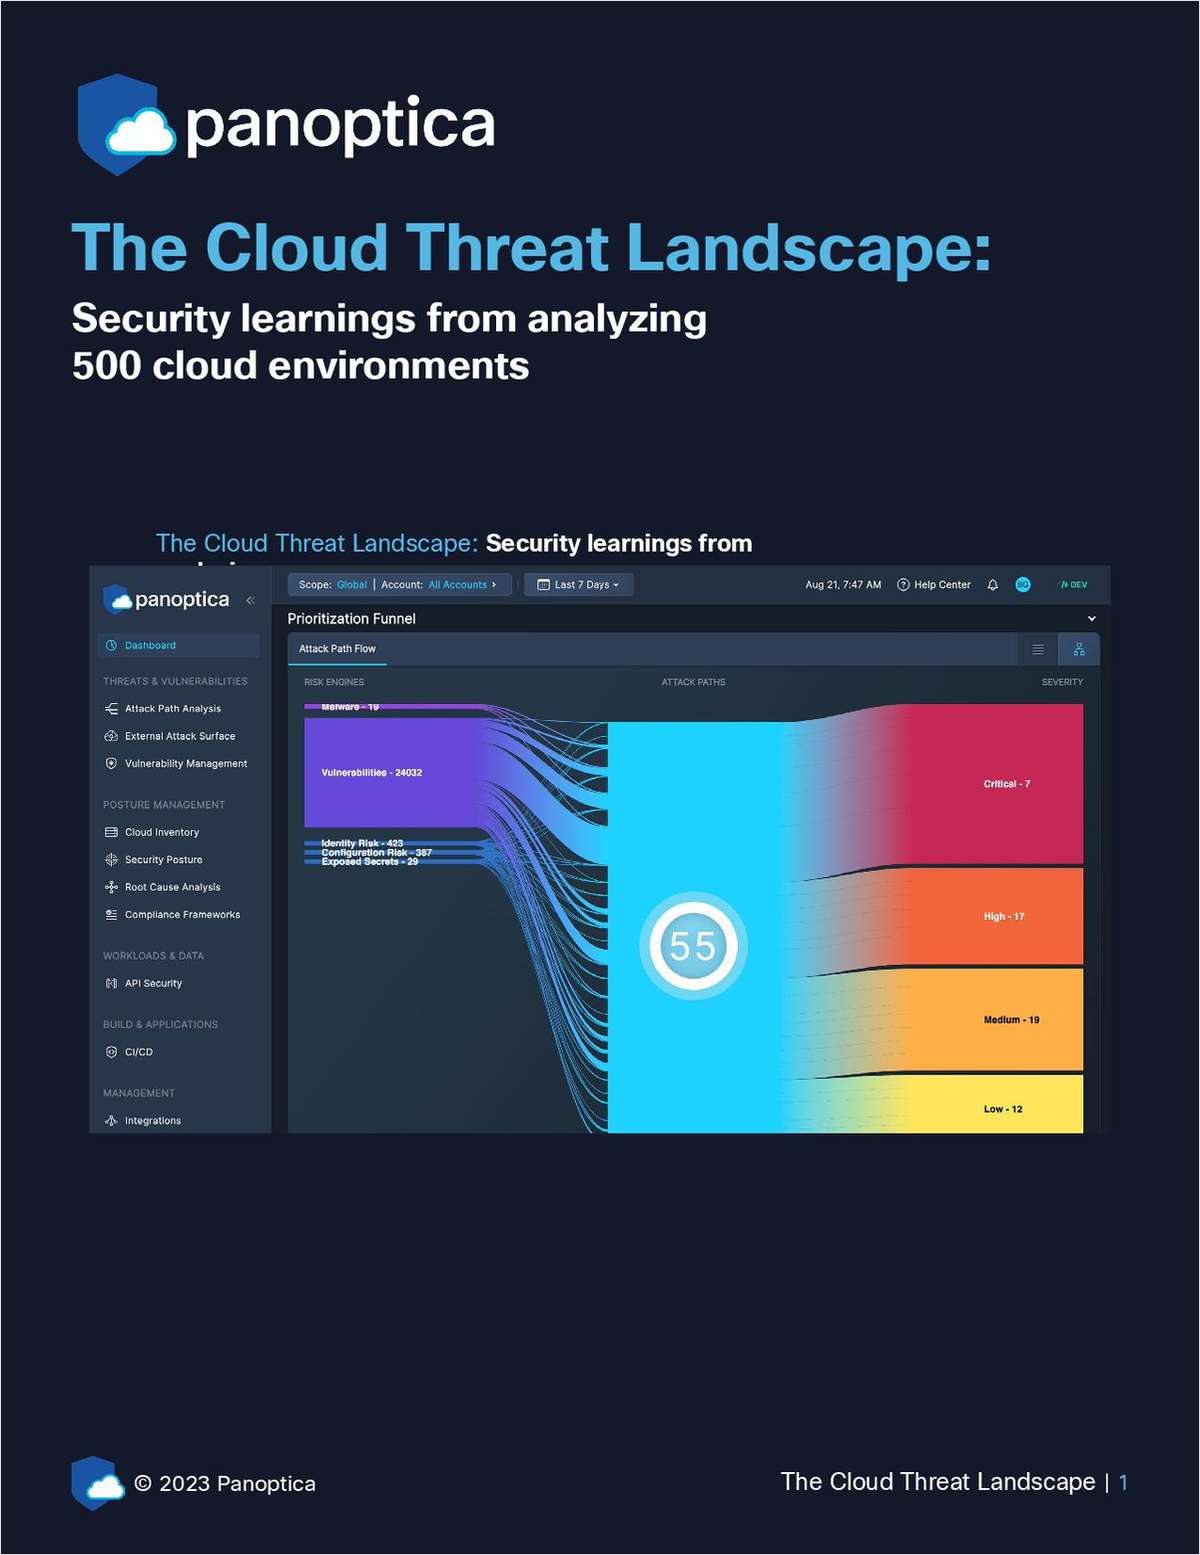
Task: Select the Attack Path Flow tab
Action: (336, 648)
